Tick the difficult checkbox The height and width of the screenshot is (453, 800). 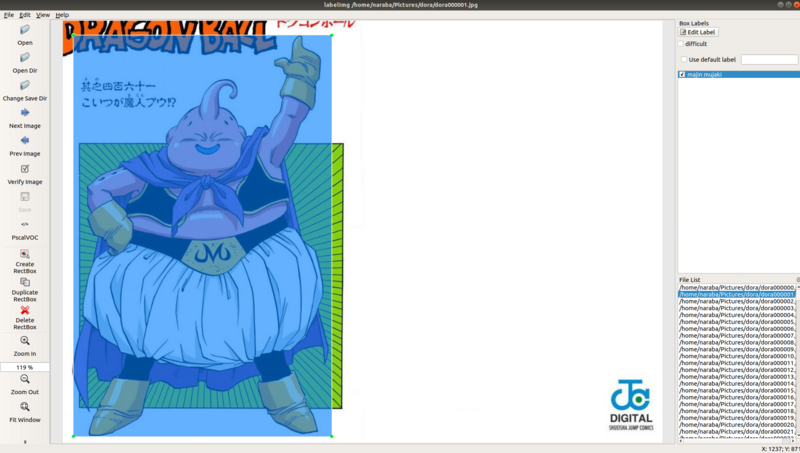[681, 44]
